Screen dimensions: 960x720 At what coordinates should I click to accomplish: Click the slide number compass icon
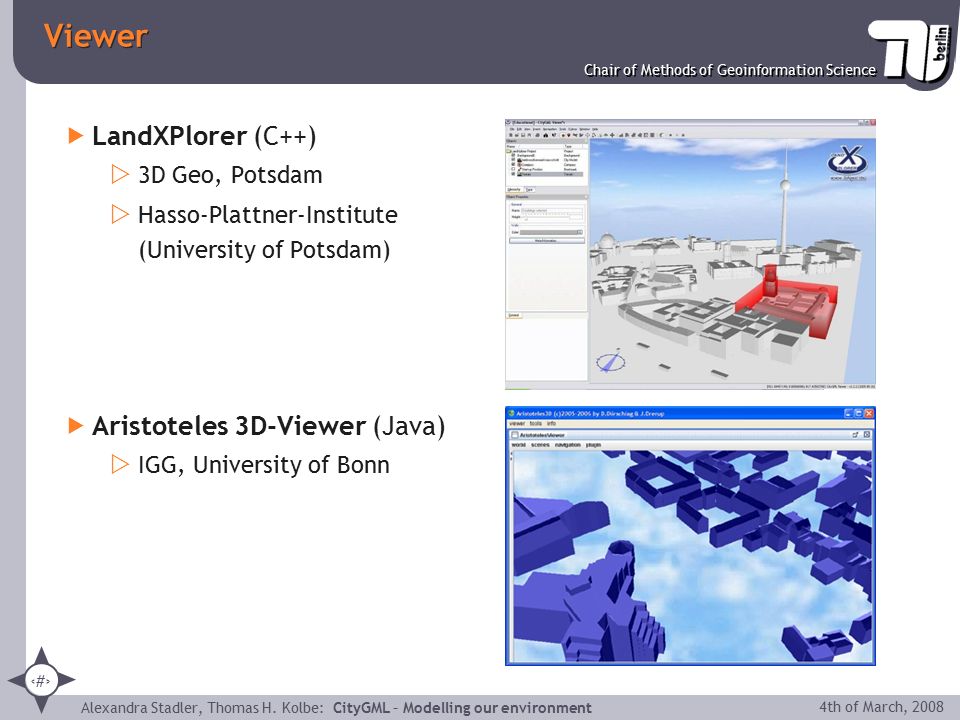point(41,680)
